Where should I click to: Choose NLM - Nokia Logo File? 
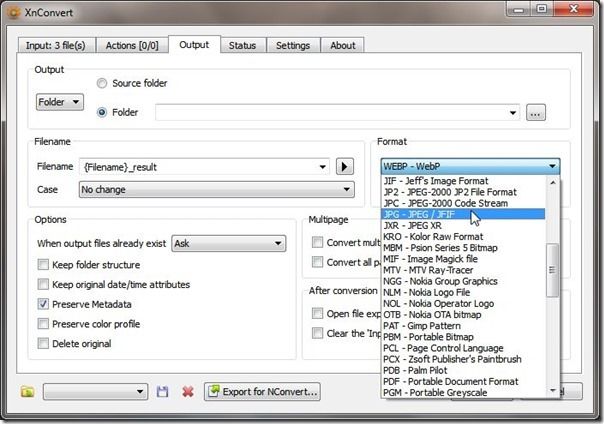coord(463,292)
